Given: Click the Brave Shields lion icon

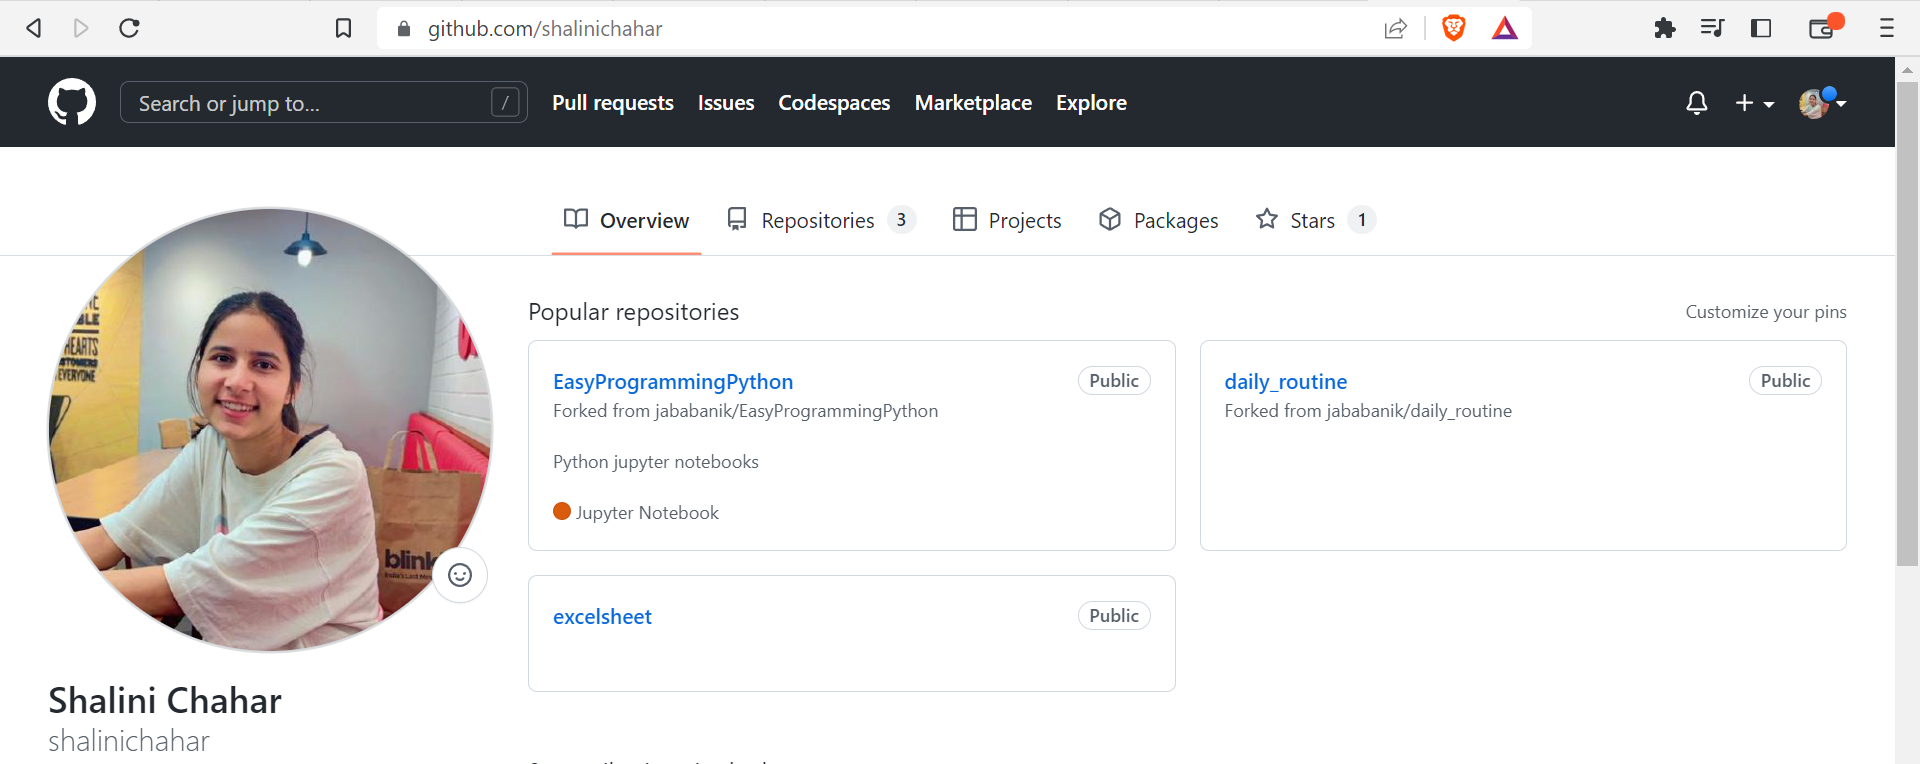Looking at the screenshot, I should click(x=1453, y=28).
